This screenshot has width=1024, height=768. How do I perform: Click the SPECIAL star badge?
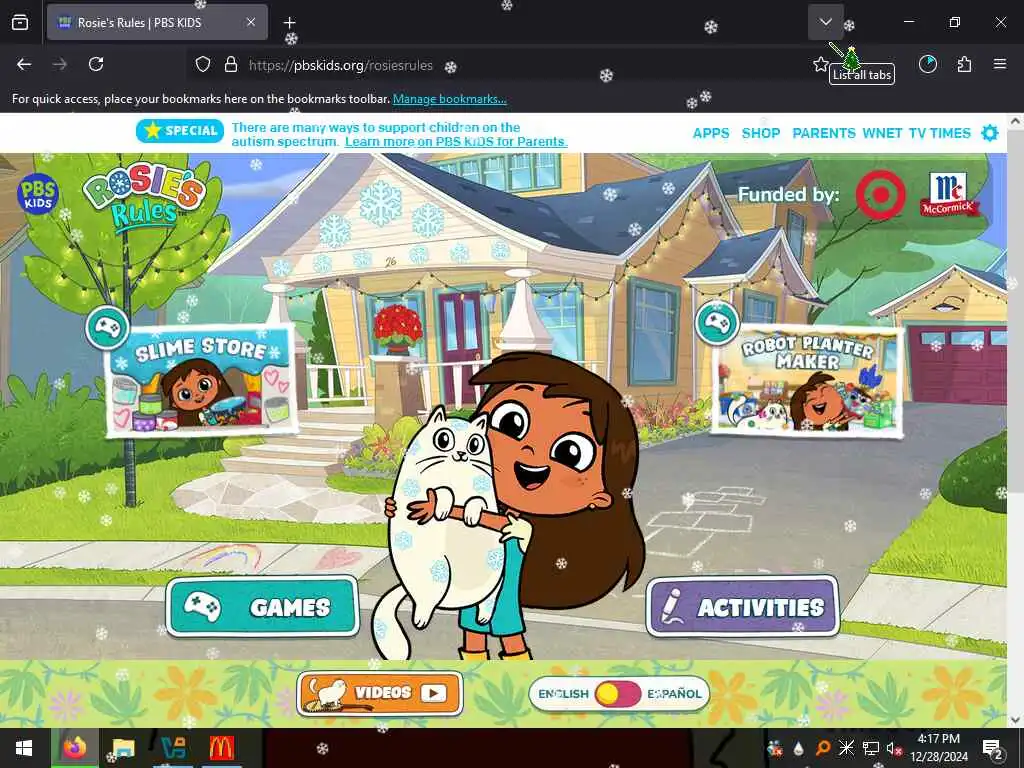[180, 131]
